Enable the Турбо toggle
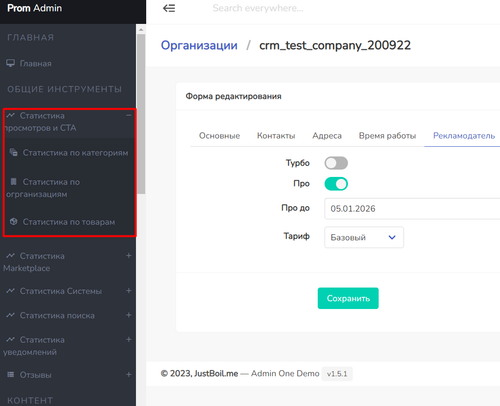 pos(336,163)
